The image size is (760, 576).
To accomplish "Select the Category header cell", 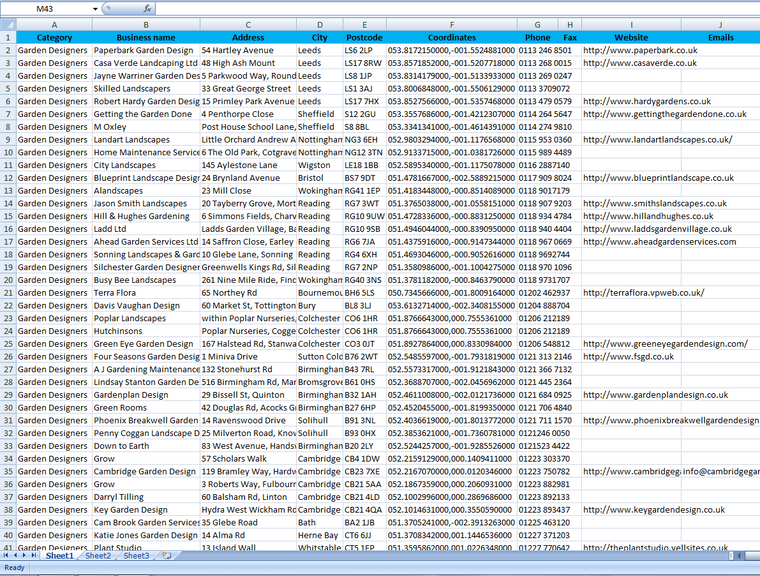I will click(54, 37).
